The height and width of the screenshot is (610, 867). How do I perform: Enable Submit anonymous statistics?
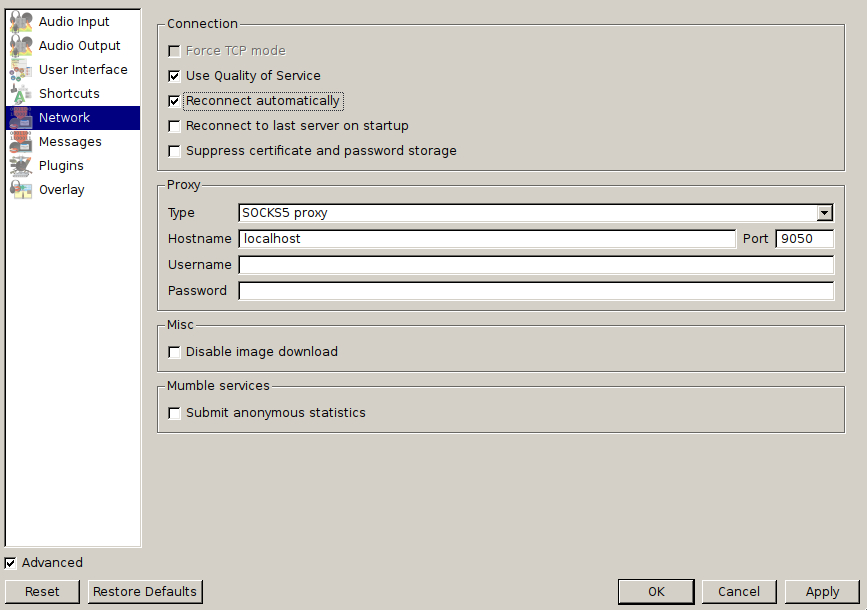(175, 413)
